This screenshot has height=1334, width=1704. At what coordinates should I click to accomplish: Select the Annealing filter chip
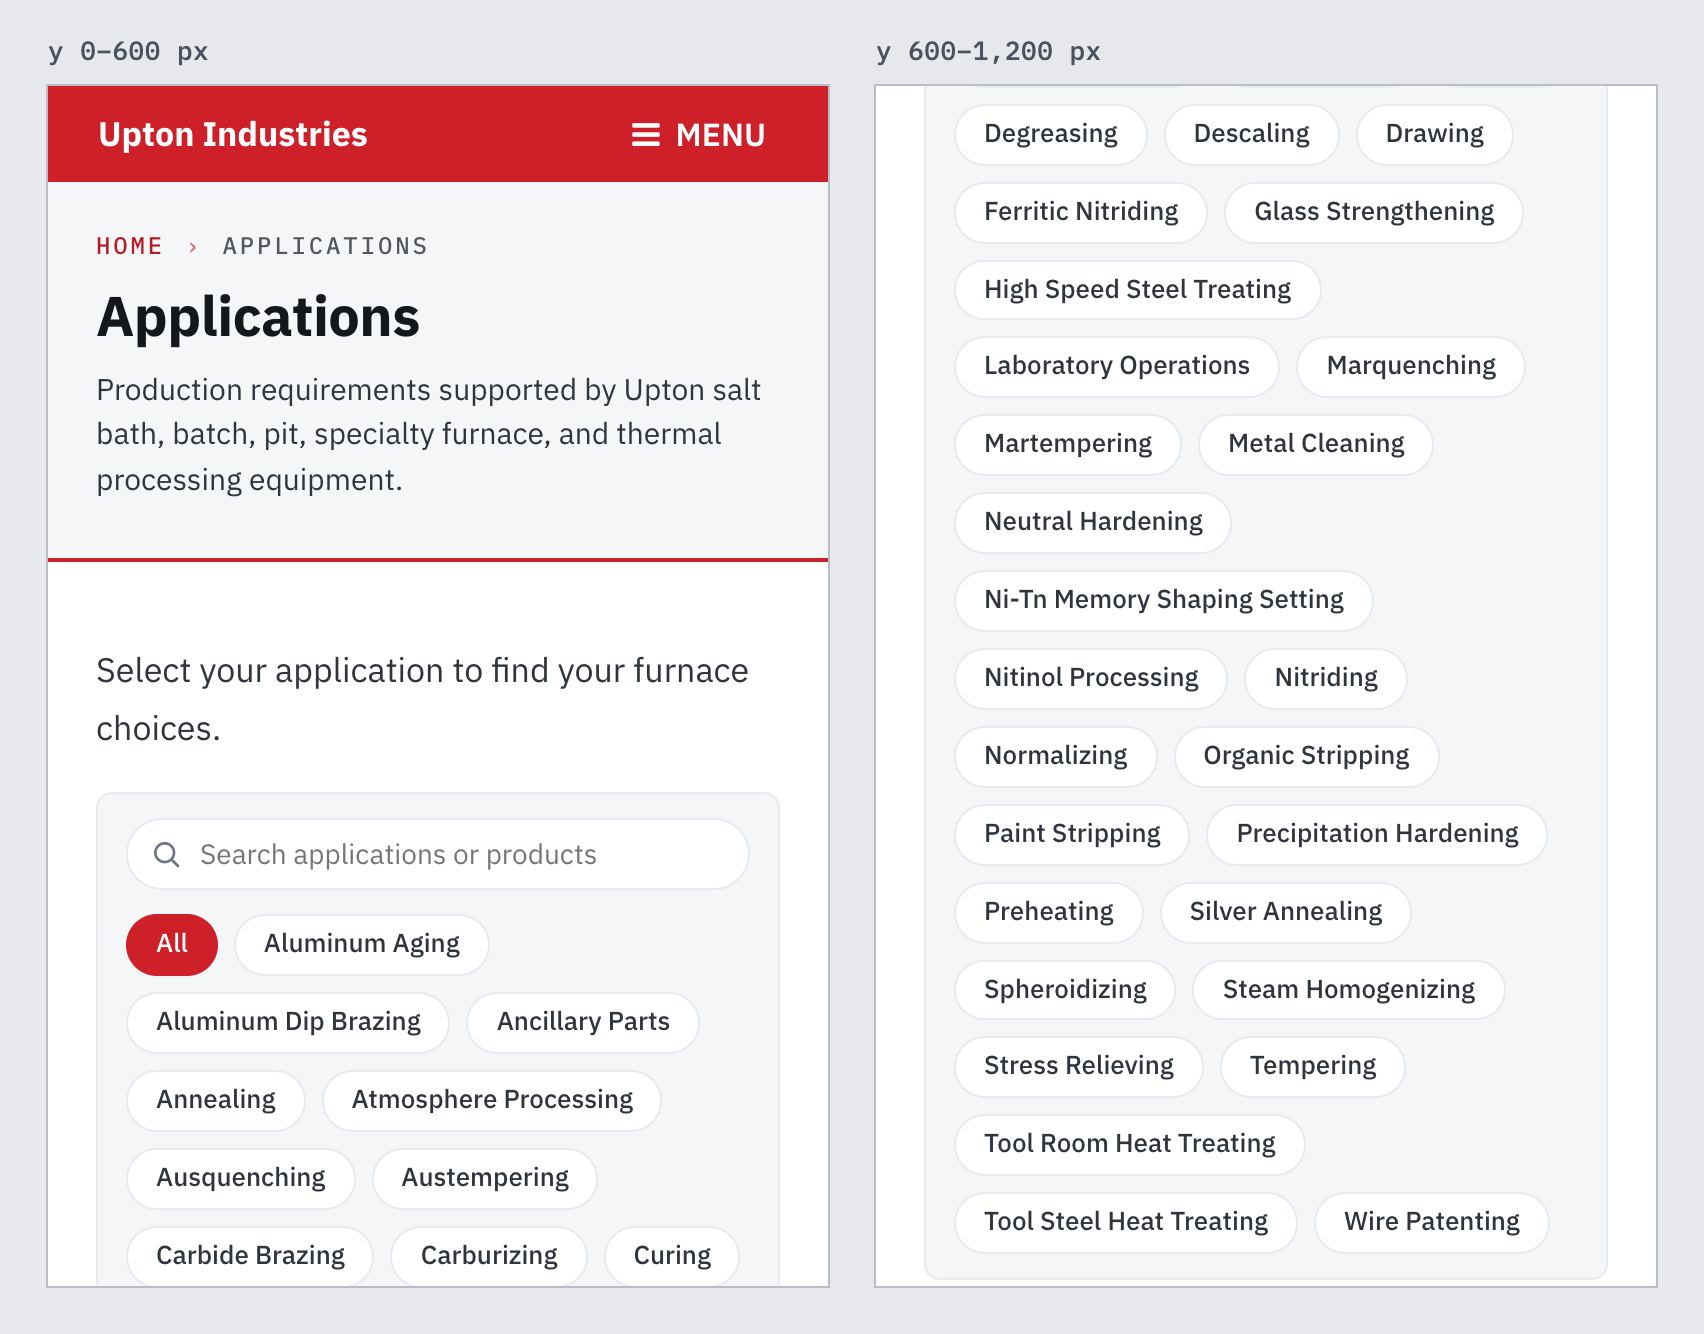216,1100
